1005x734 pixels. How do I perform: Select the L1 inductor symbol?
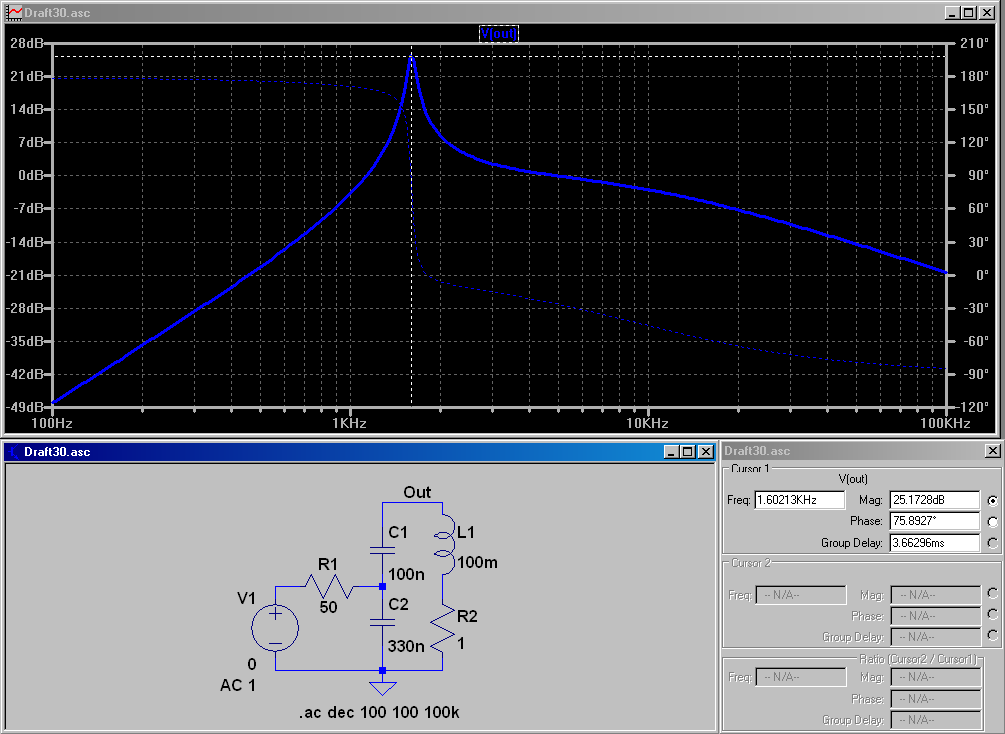443,544
